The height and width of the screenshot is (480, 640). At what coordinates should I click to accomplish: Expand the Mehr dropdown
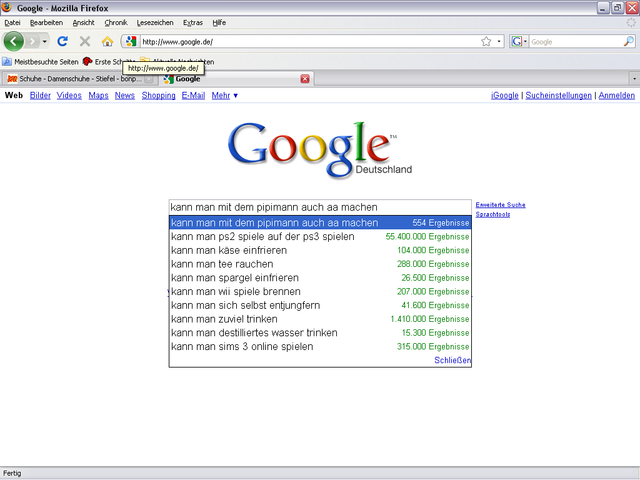click(224, 96)
